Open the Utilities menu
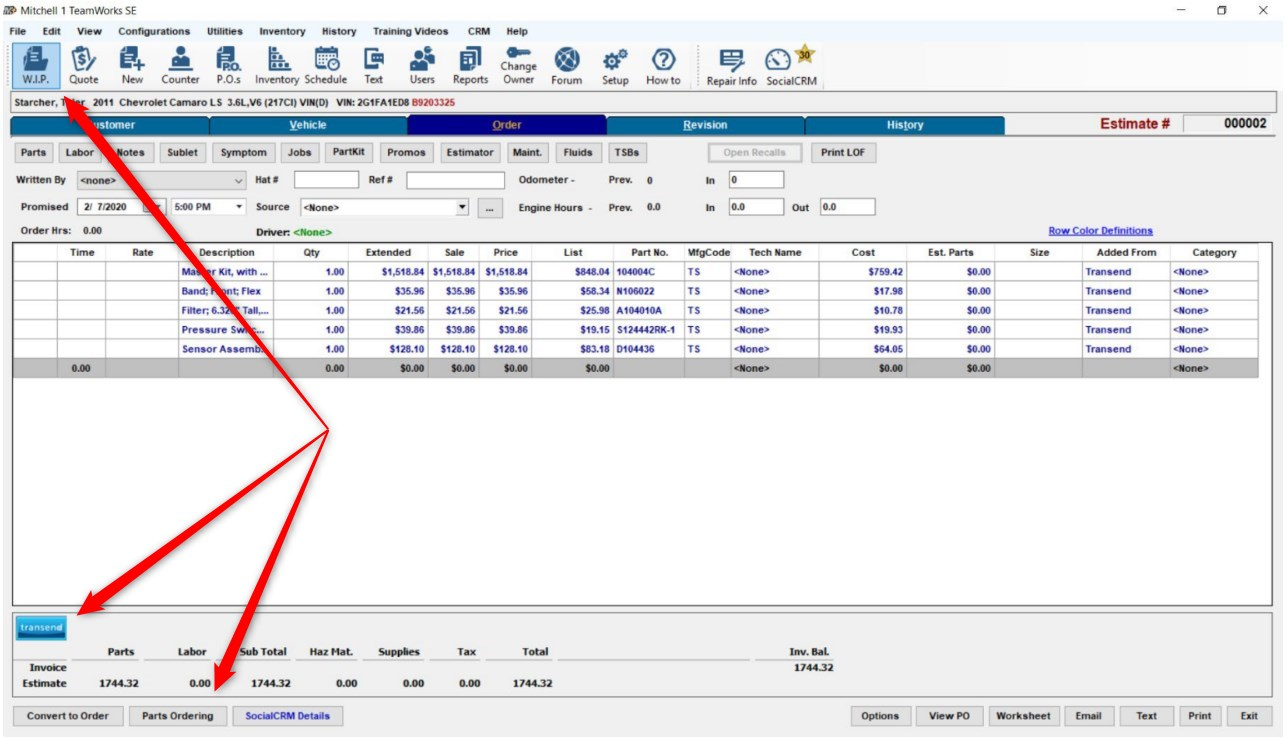The image size is (1288, 739). [x=225, y=31]
